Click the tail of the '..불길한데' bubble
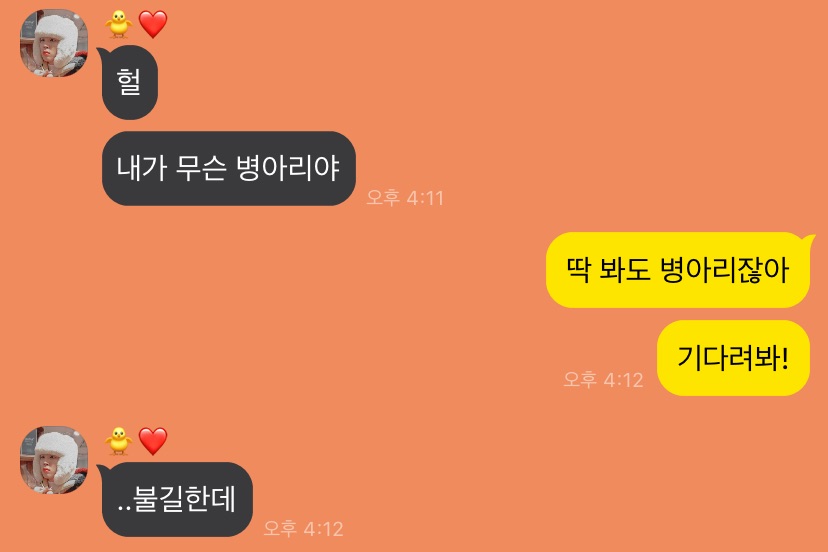The height and width of the screenshot is (552, 828). pos(101,469)
